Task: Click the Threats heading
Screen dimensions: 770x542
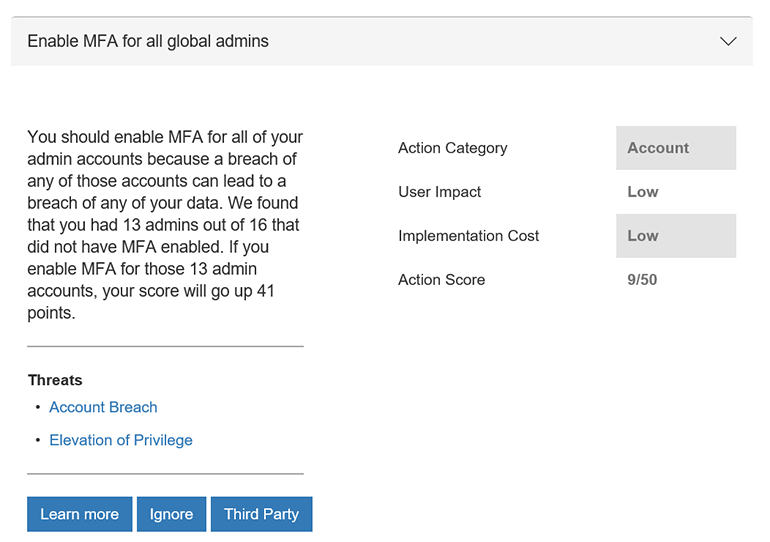Action: 55,380
